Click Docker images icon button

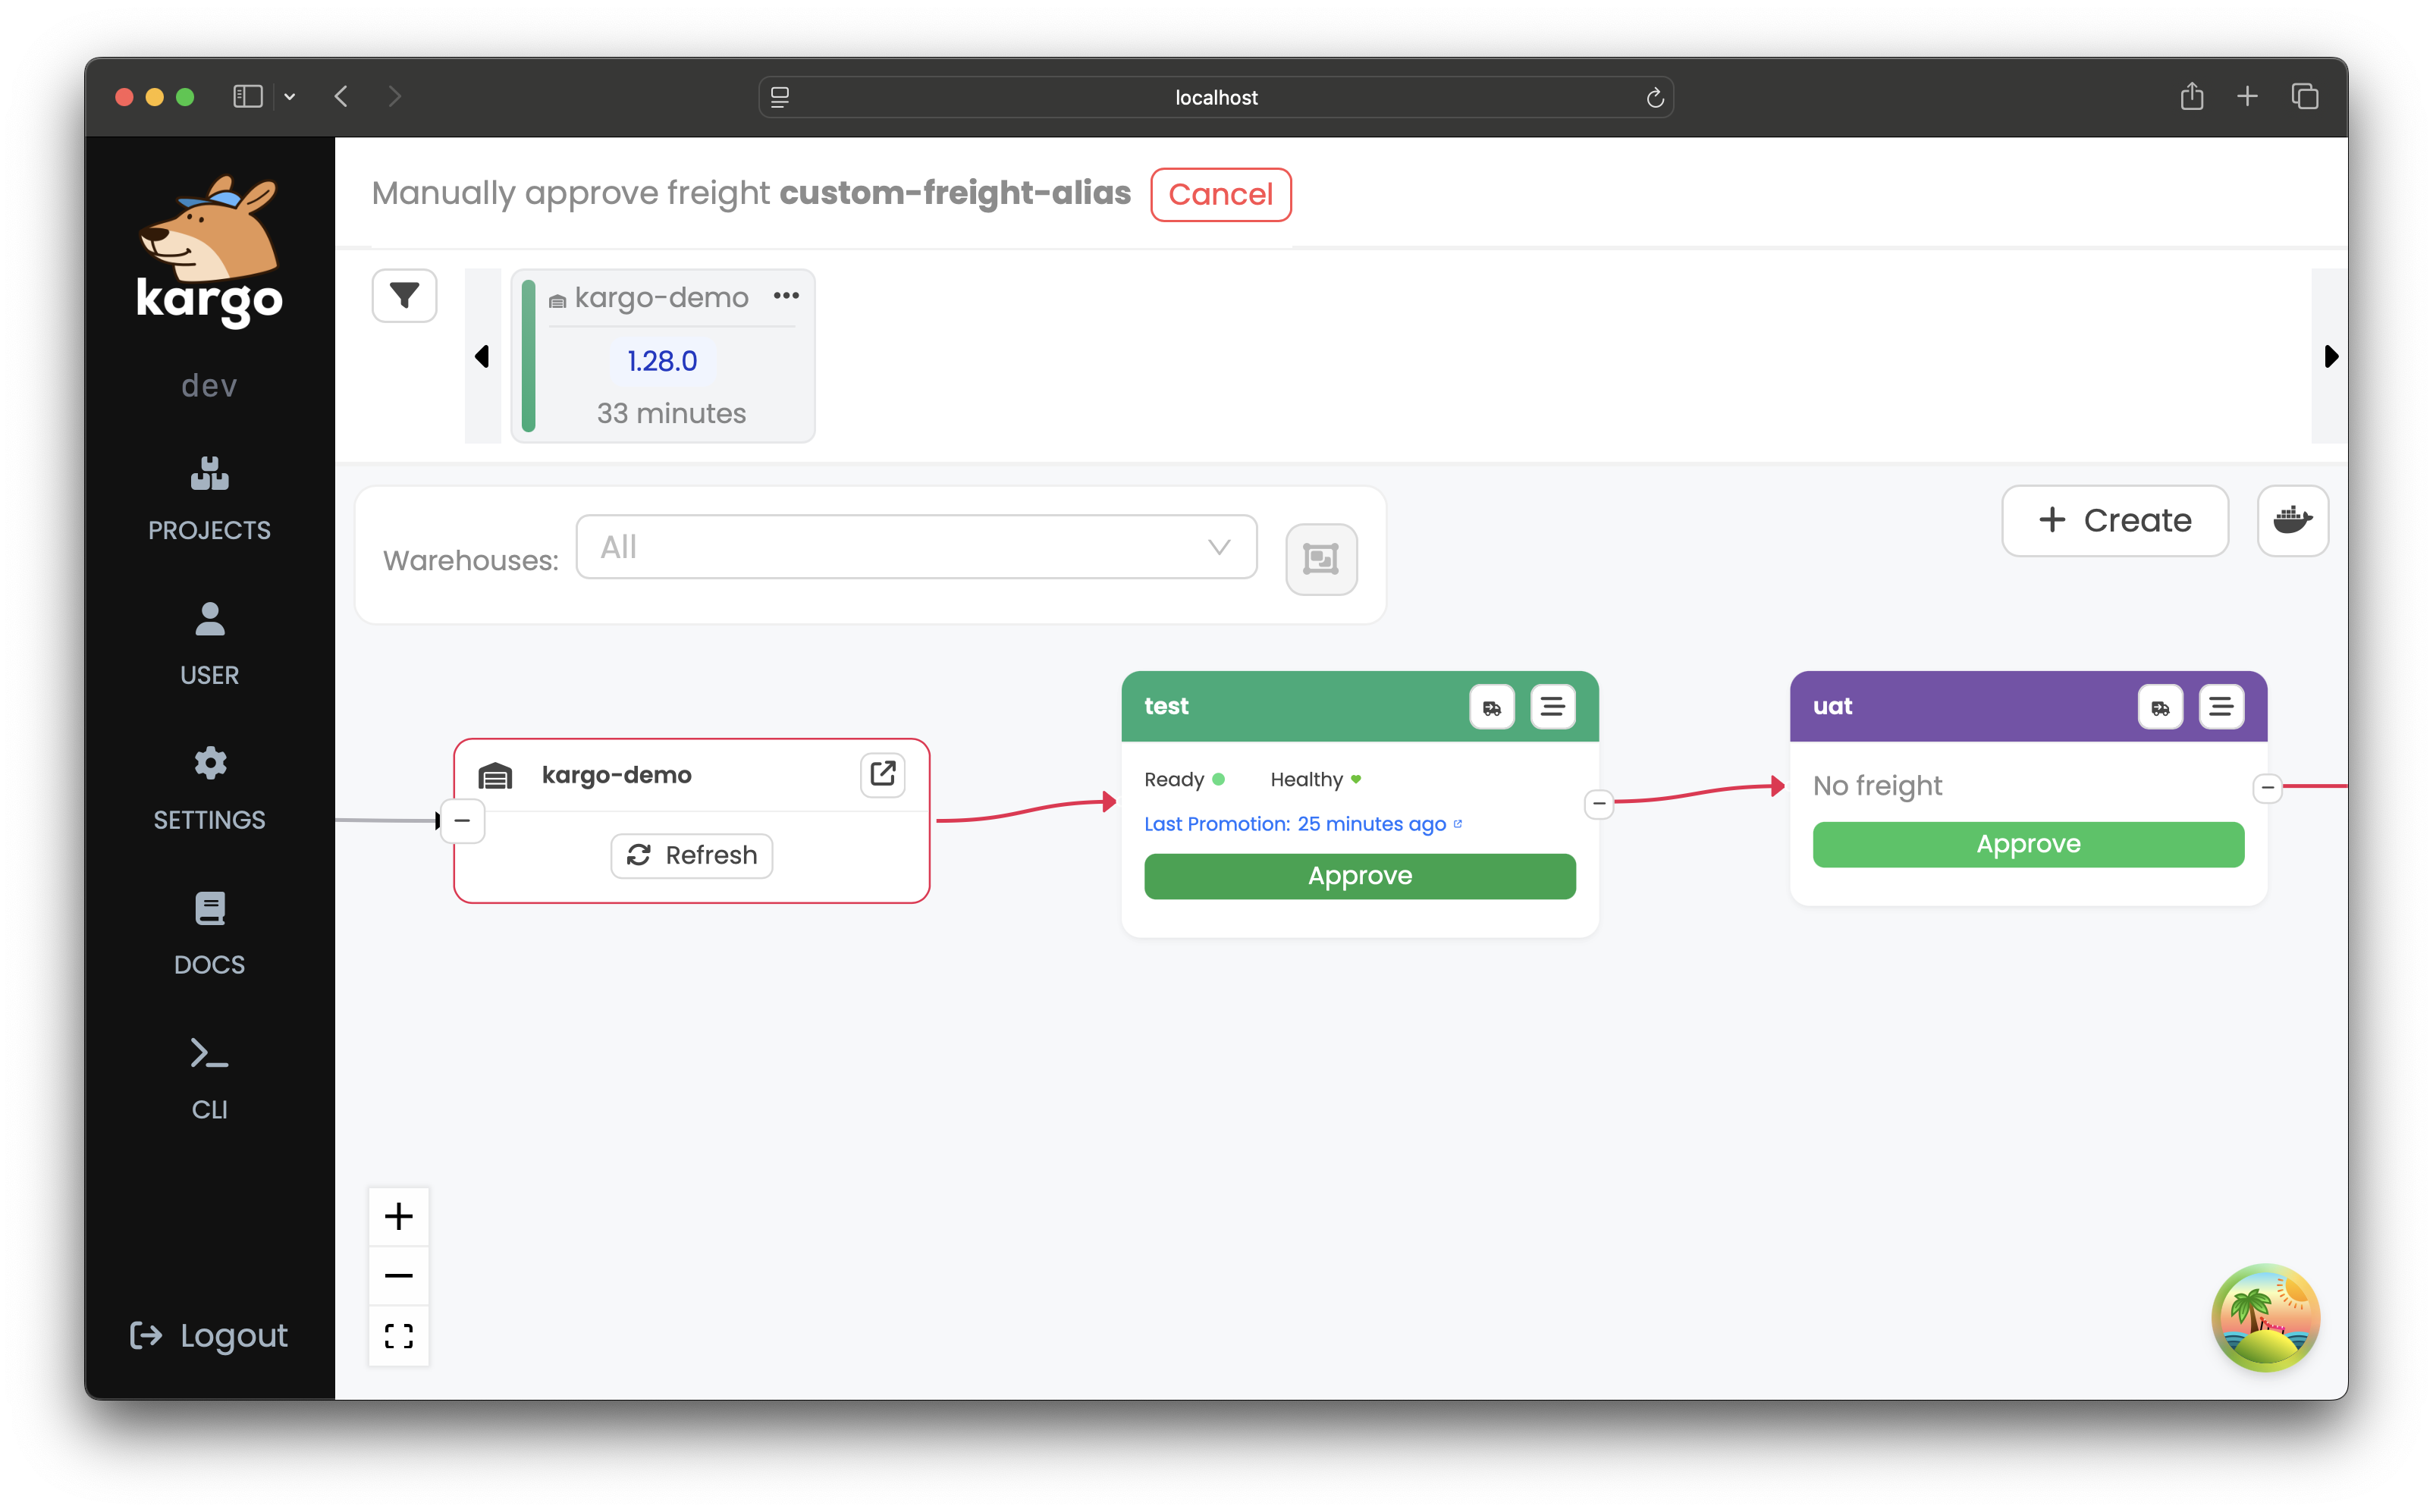pyautogui.click(x=2292, y=520)
